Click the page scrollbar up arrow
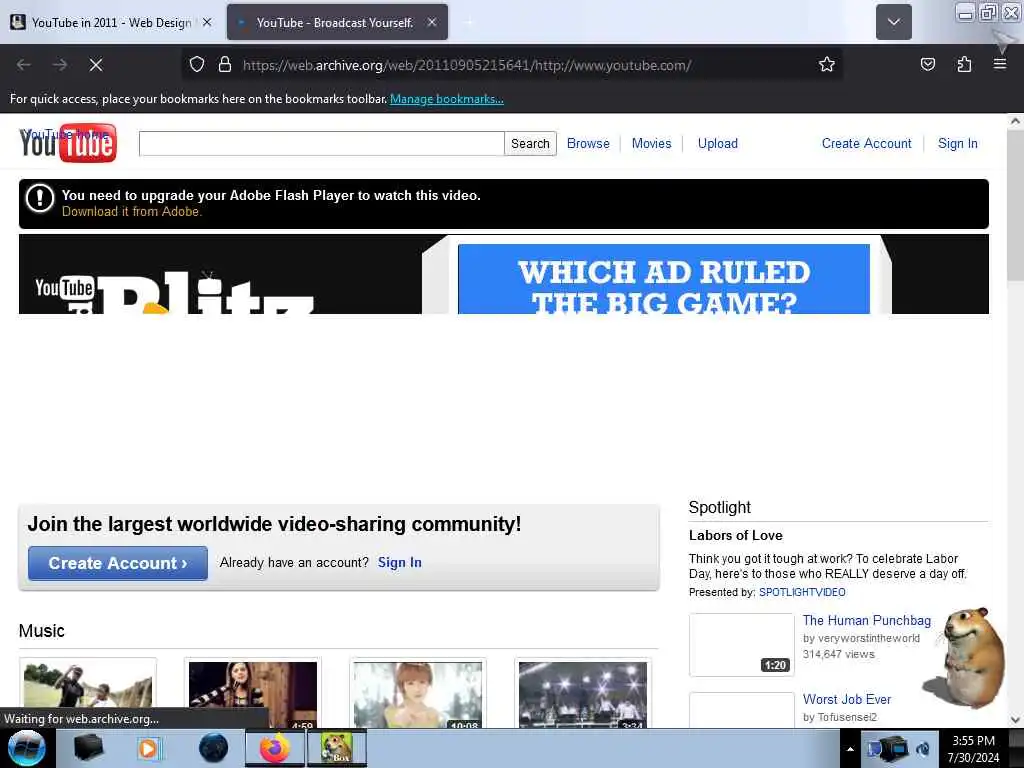 point(1015,121)
